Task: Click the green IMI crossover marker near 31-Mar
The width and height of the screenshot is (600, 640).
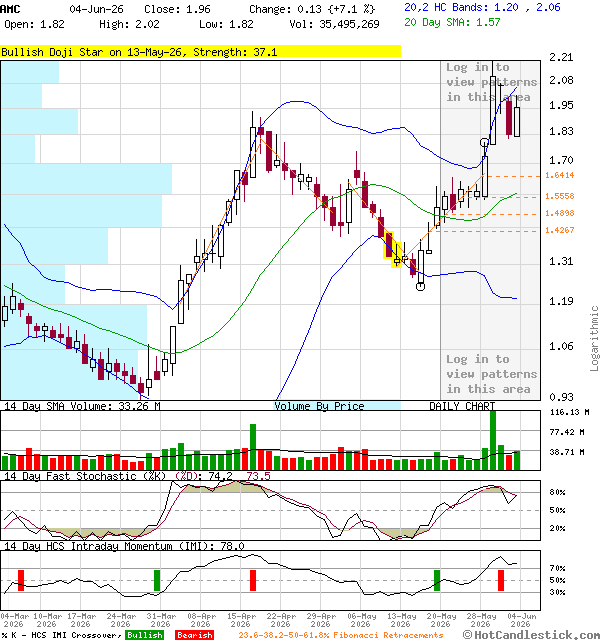Action: pyautogui.click(x=157, y=580)
